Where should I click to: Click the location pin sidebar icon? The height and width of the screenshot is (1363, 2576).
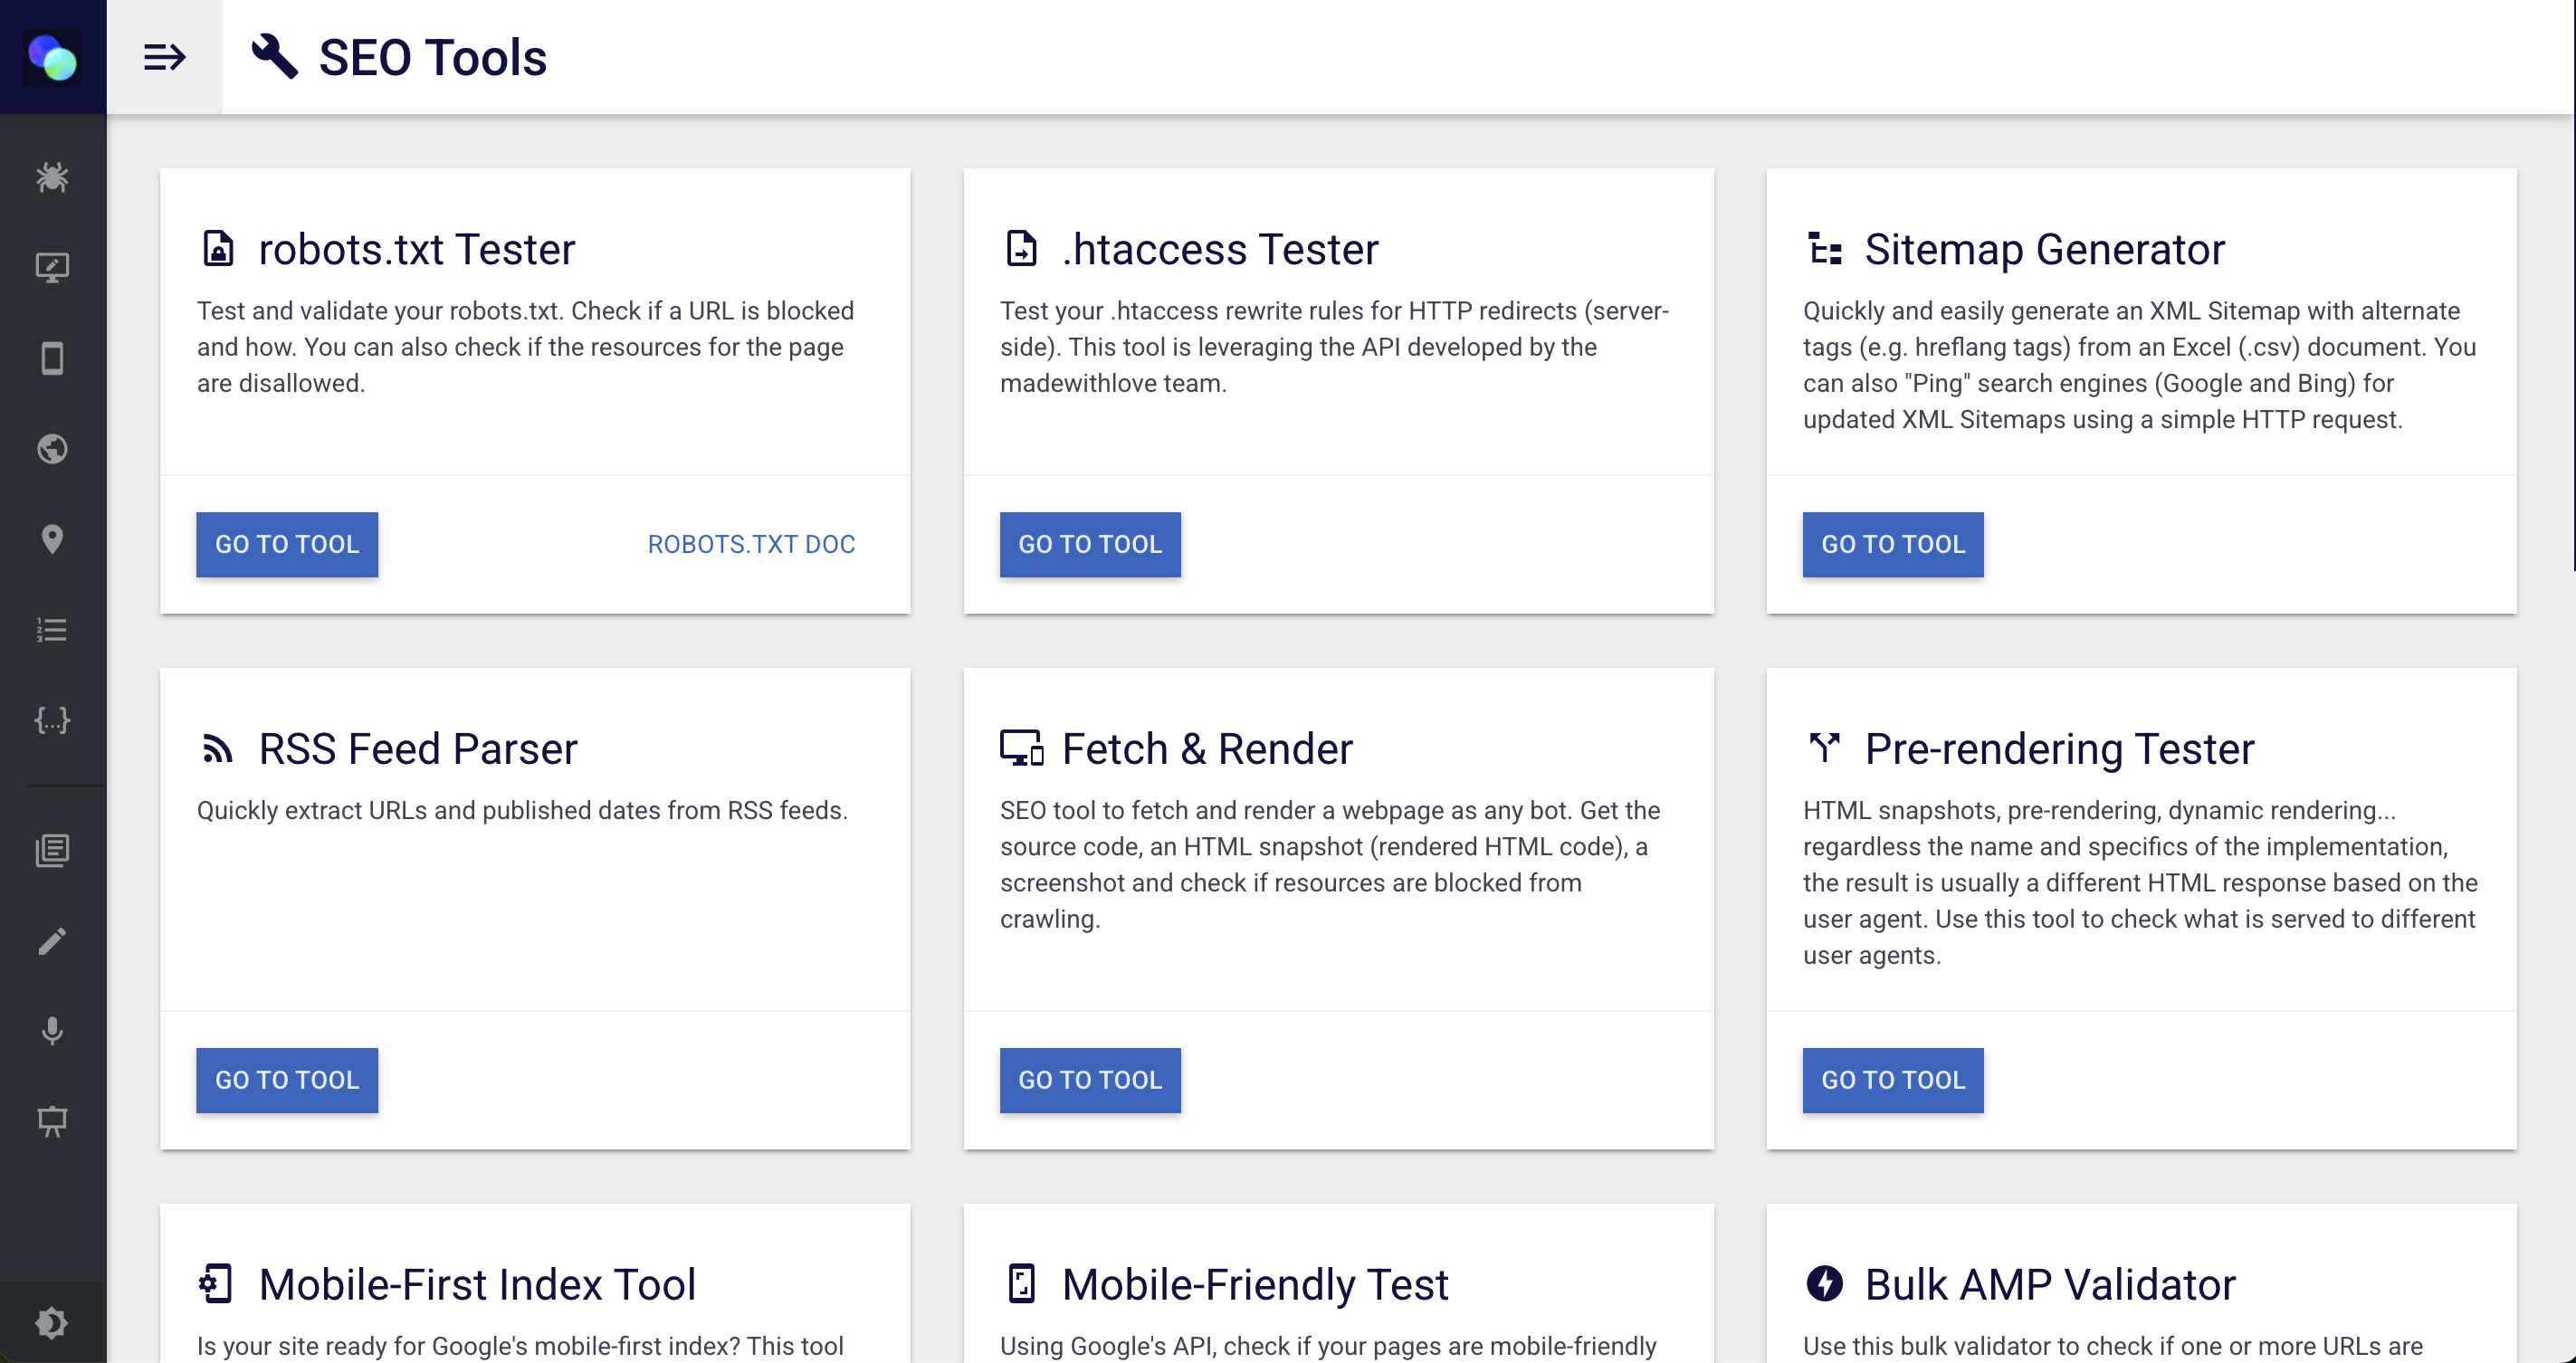(52, 539)
